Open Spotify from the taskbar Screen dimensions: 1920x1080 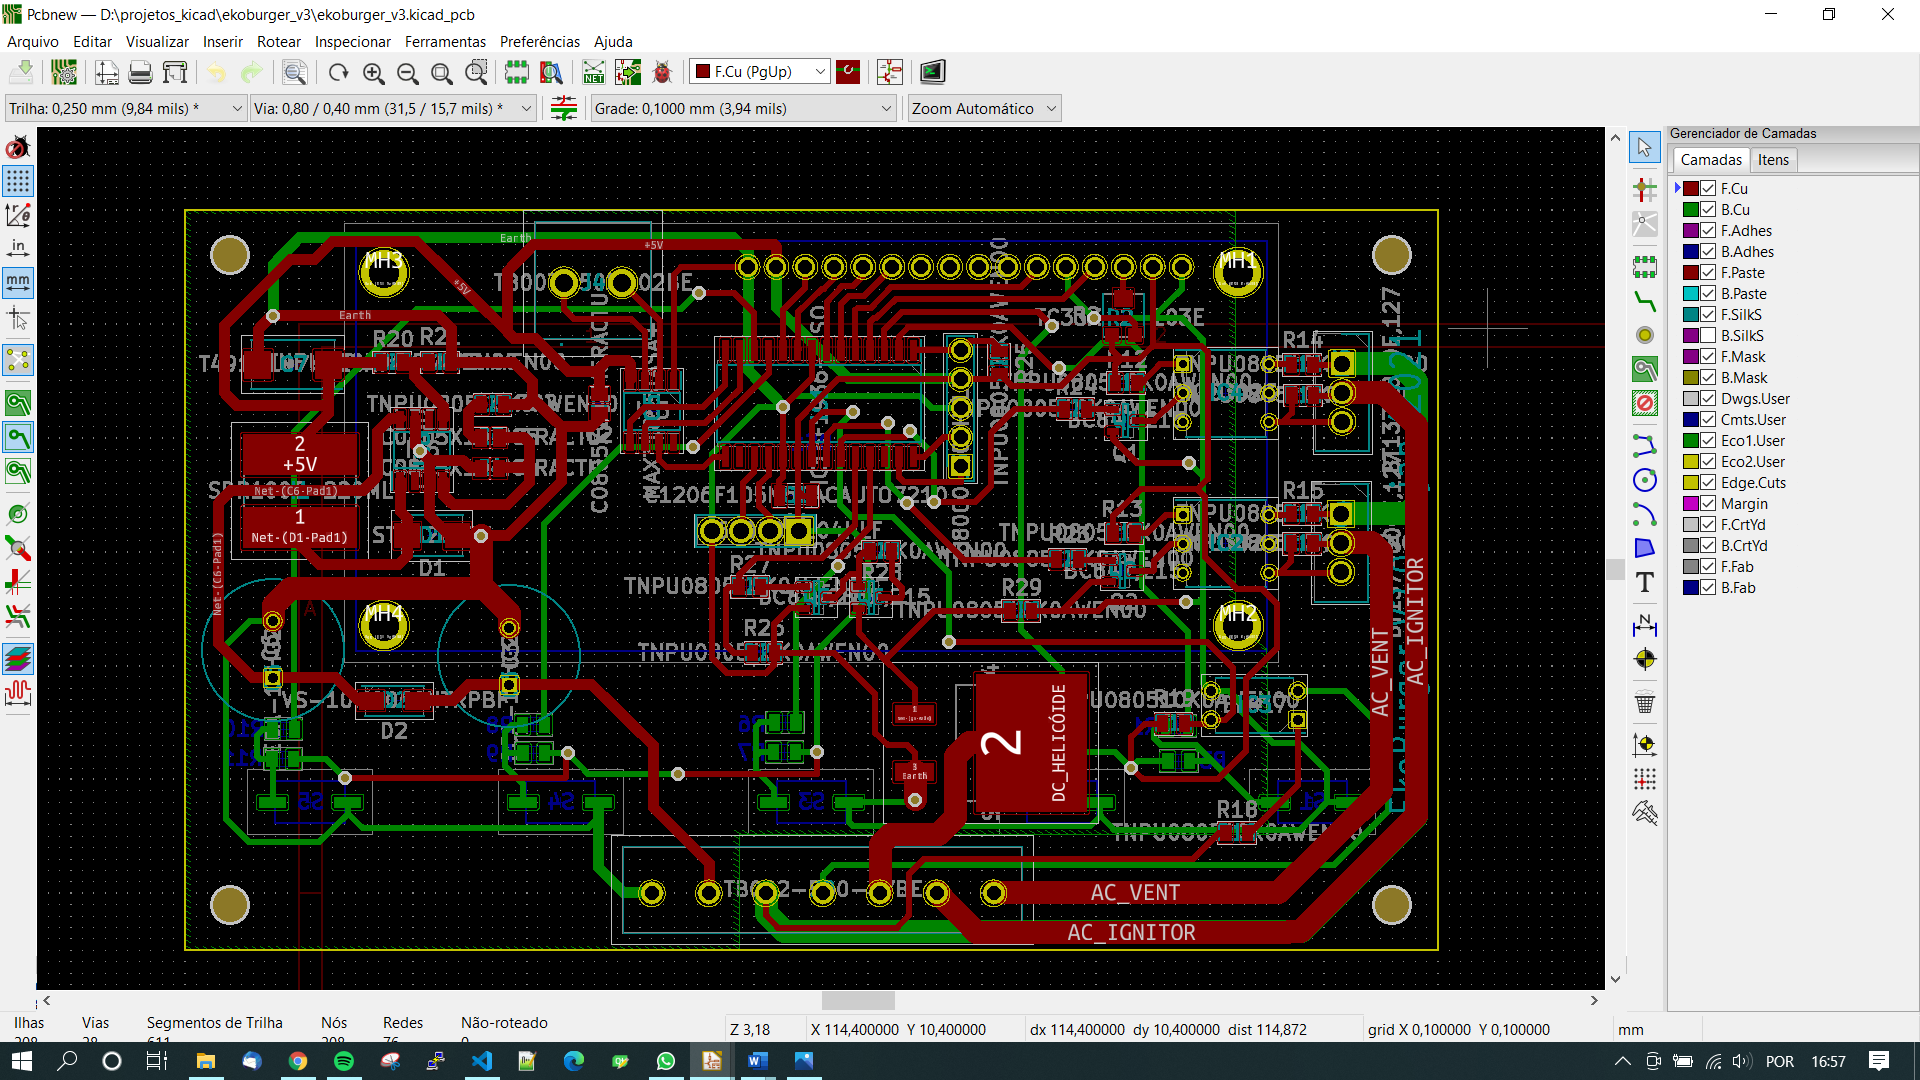[343, 1061]
